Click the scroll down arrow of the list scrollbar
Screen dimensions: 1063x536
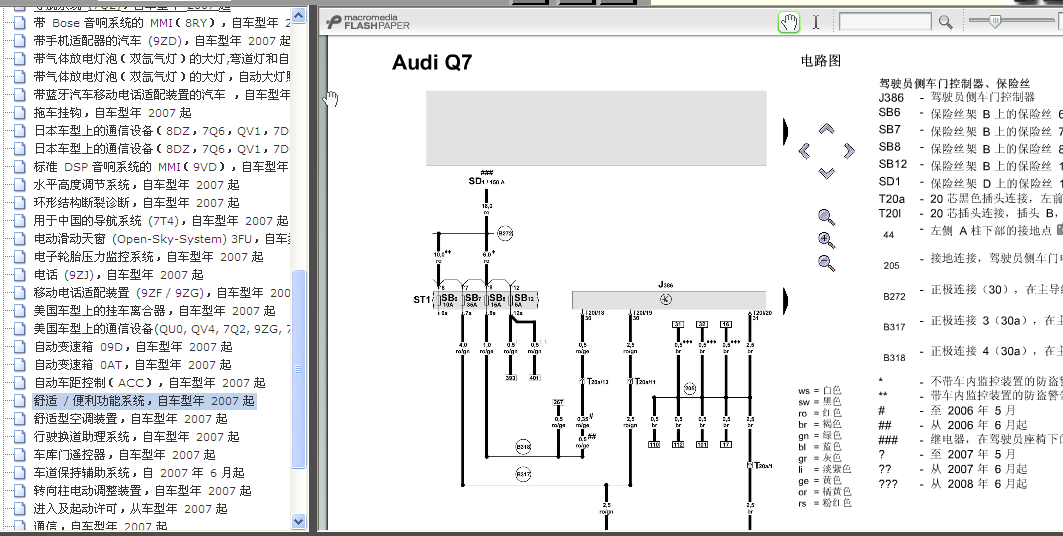click(298, 521)
